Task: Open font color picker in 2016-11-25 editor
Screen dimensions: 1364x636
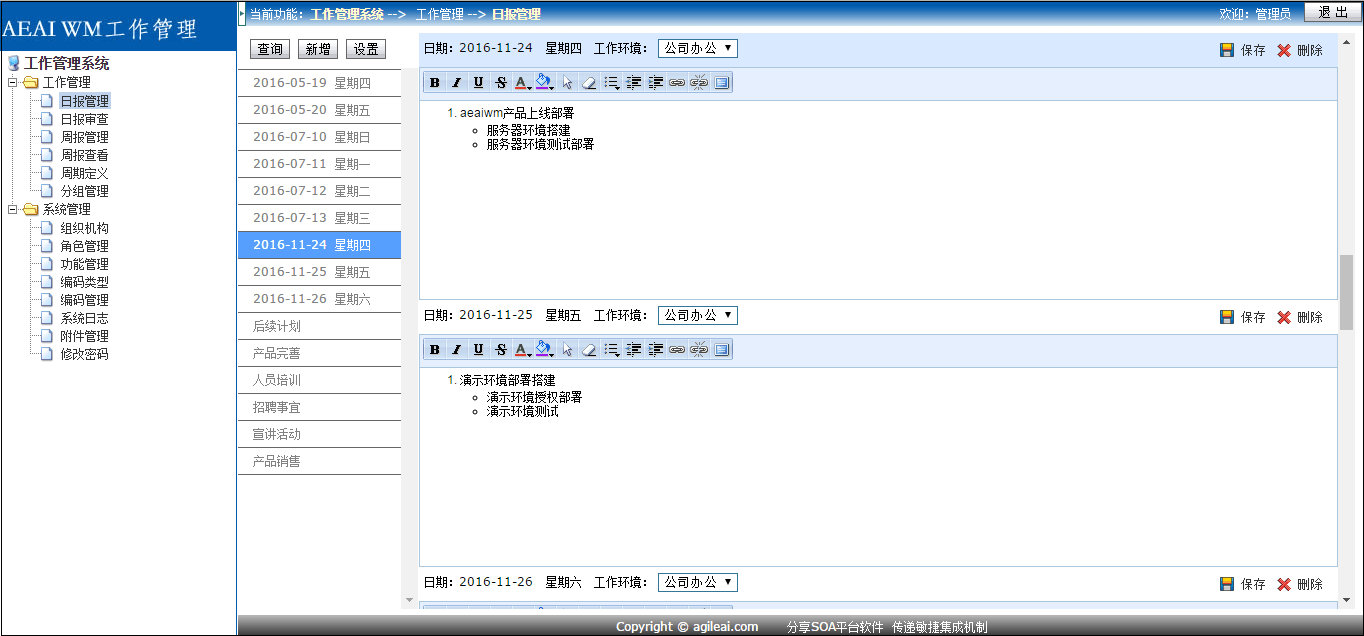Action: 523,350
